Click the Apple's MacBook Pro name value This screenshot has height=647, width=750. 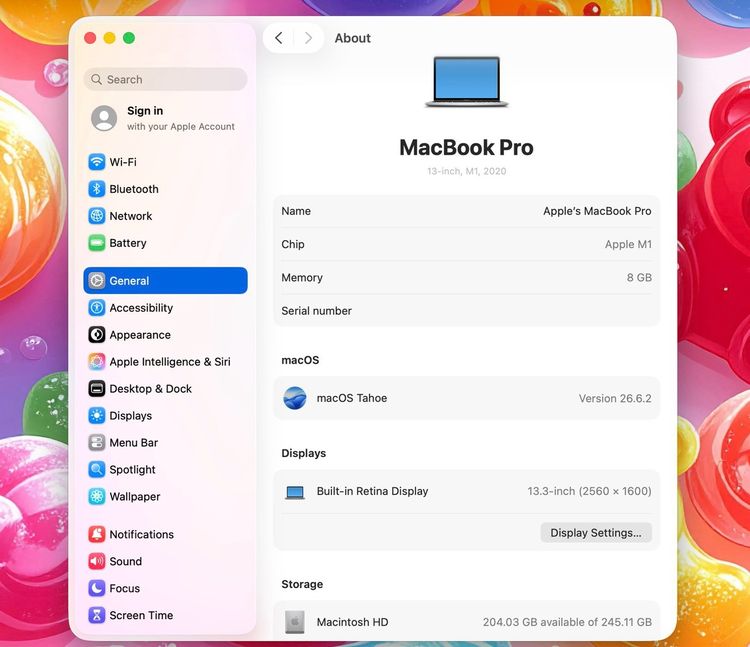click(x=597, y=211)
